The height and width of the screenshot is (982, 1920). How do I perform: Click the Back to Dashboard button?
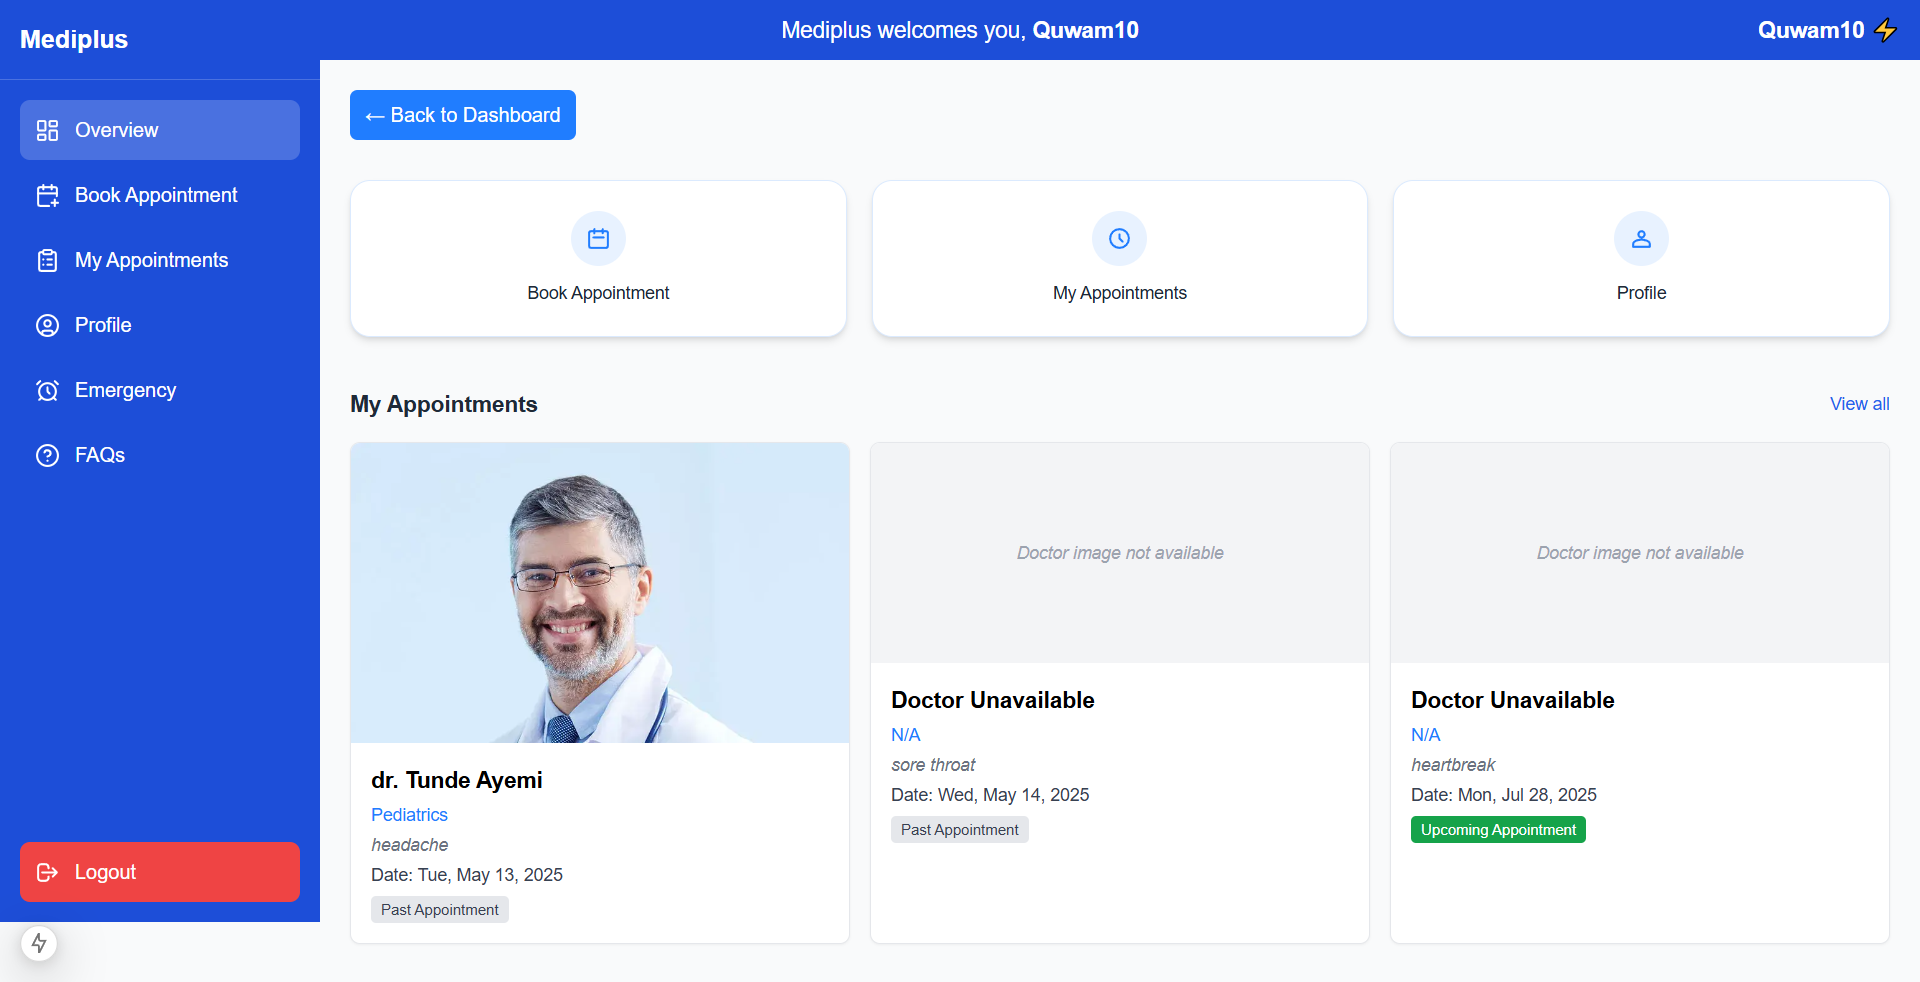click(x=463, y=115)
